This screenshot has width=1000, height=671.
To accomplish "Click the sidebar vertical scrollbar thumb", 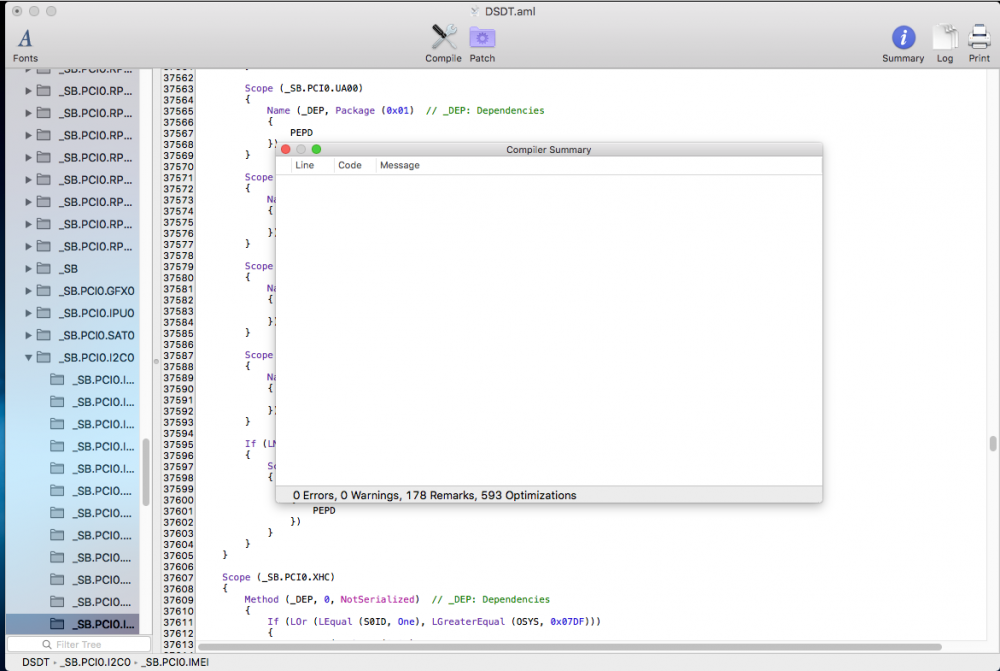I will click(x=145, y=472).
